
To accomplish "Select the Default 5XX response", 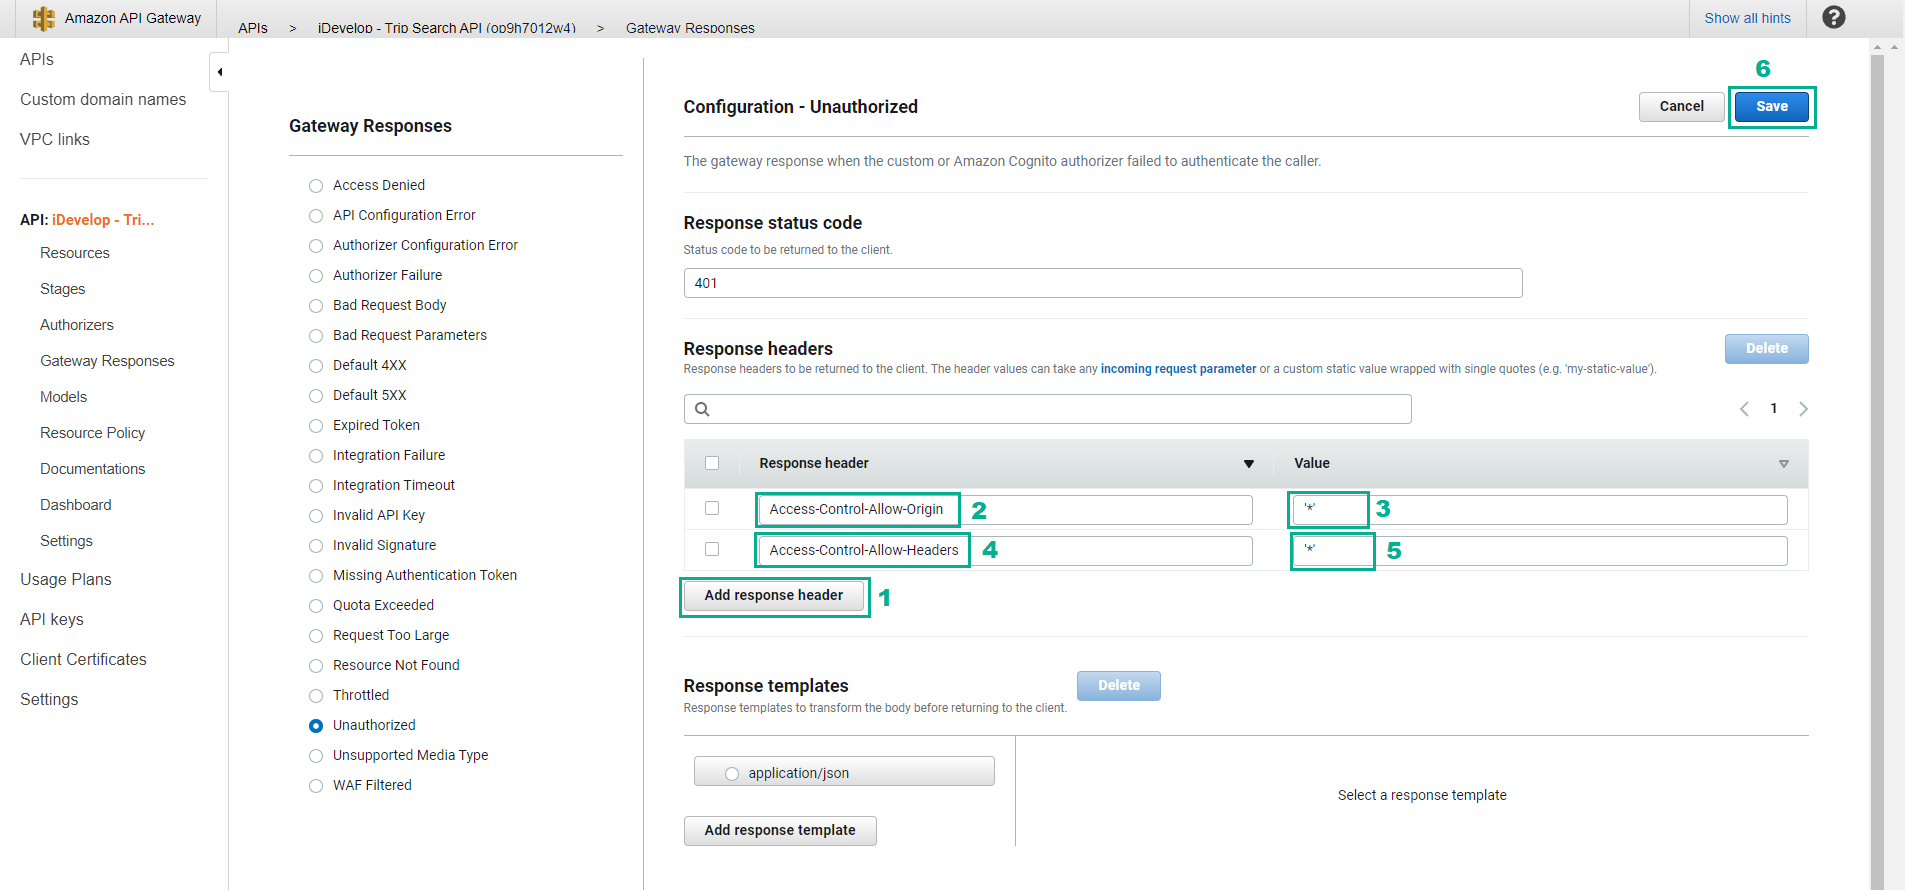I will pyautogui.click(x=316, y=396).
